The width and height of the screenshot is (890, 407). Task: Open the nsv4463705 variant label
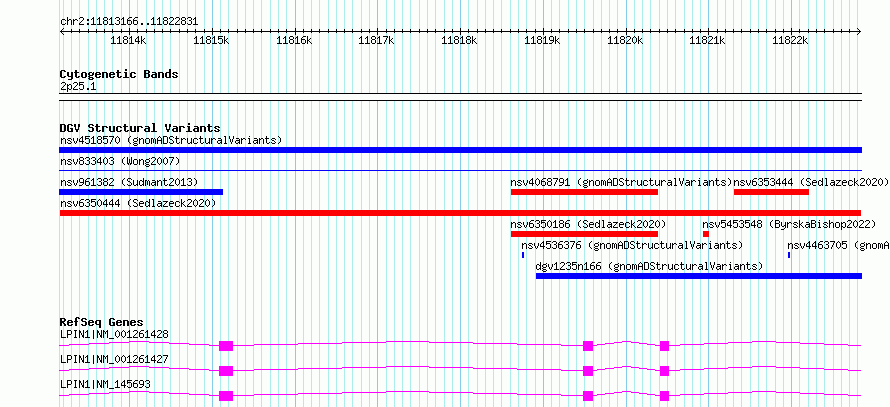[x=838, y=245]
